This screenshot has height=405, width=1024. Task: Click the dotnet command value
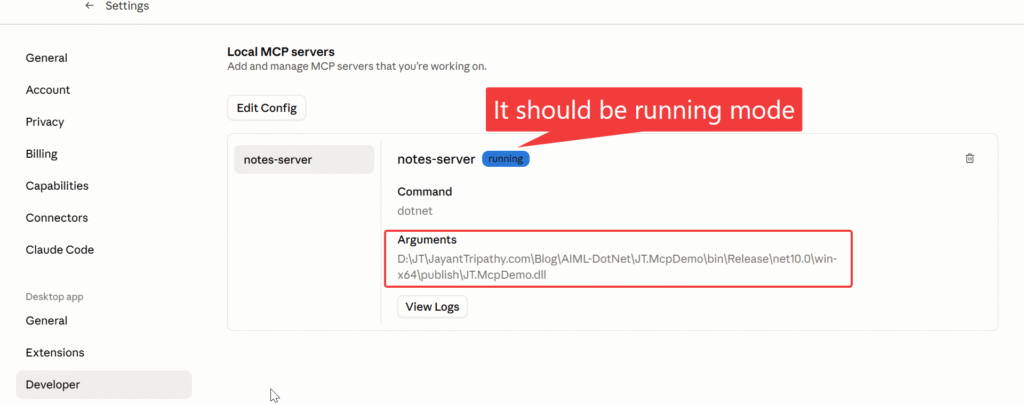coord(415,211)
